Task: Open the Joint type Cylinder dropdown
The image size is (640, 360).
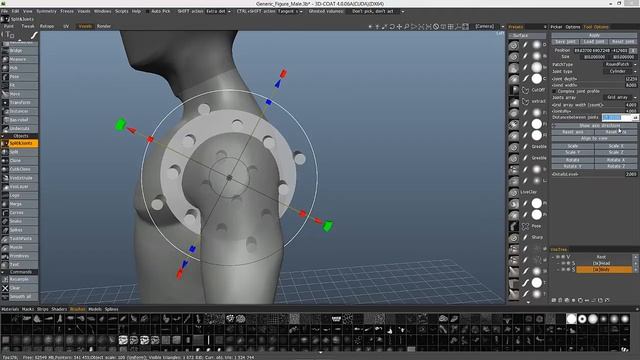Action: coord(620,71)
